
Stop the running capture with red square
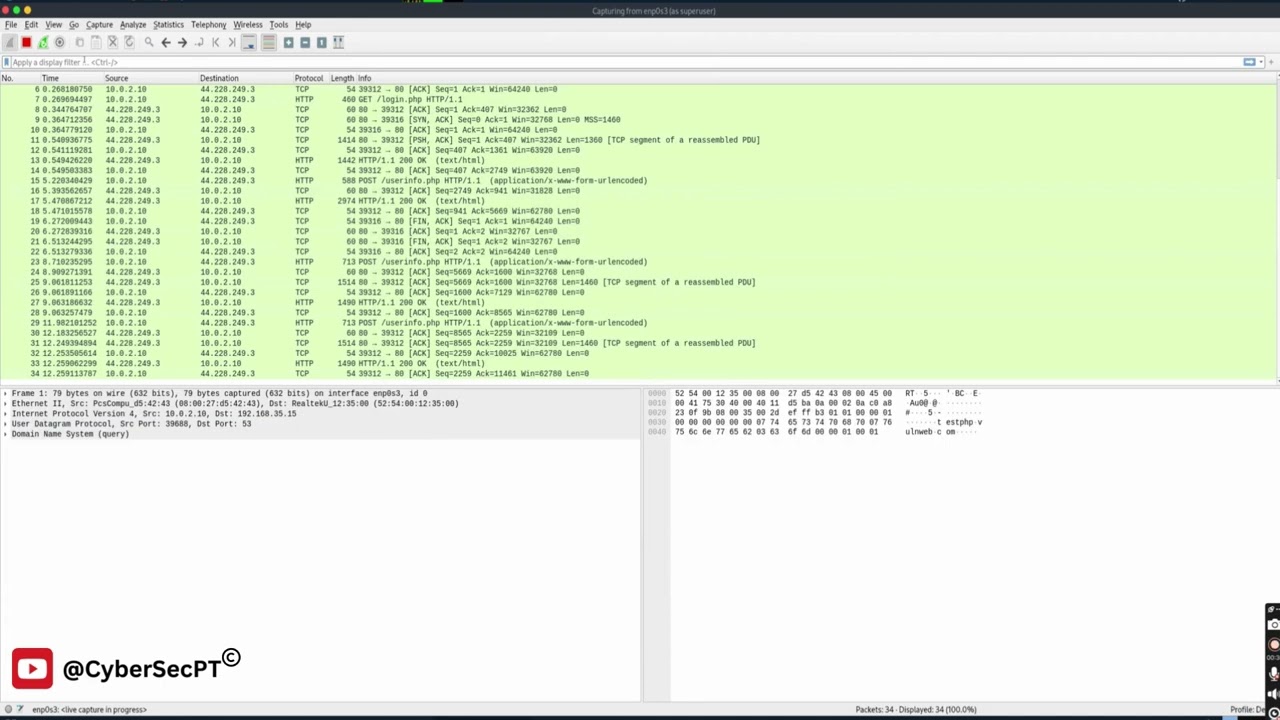click(27, 42)
